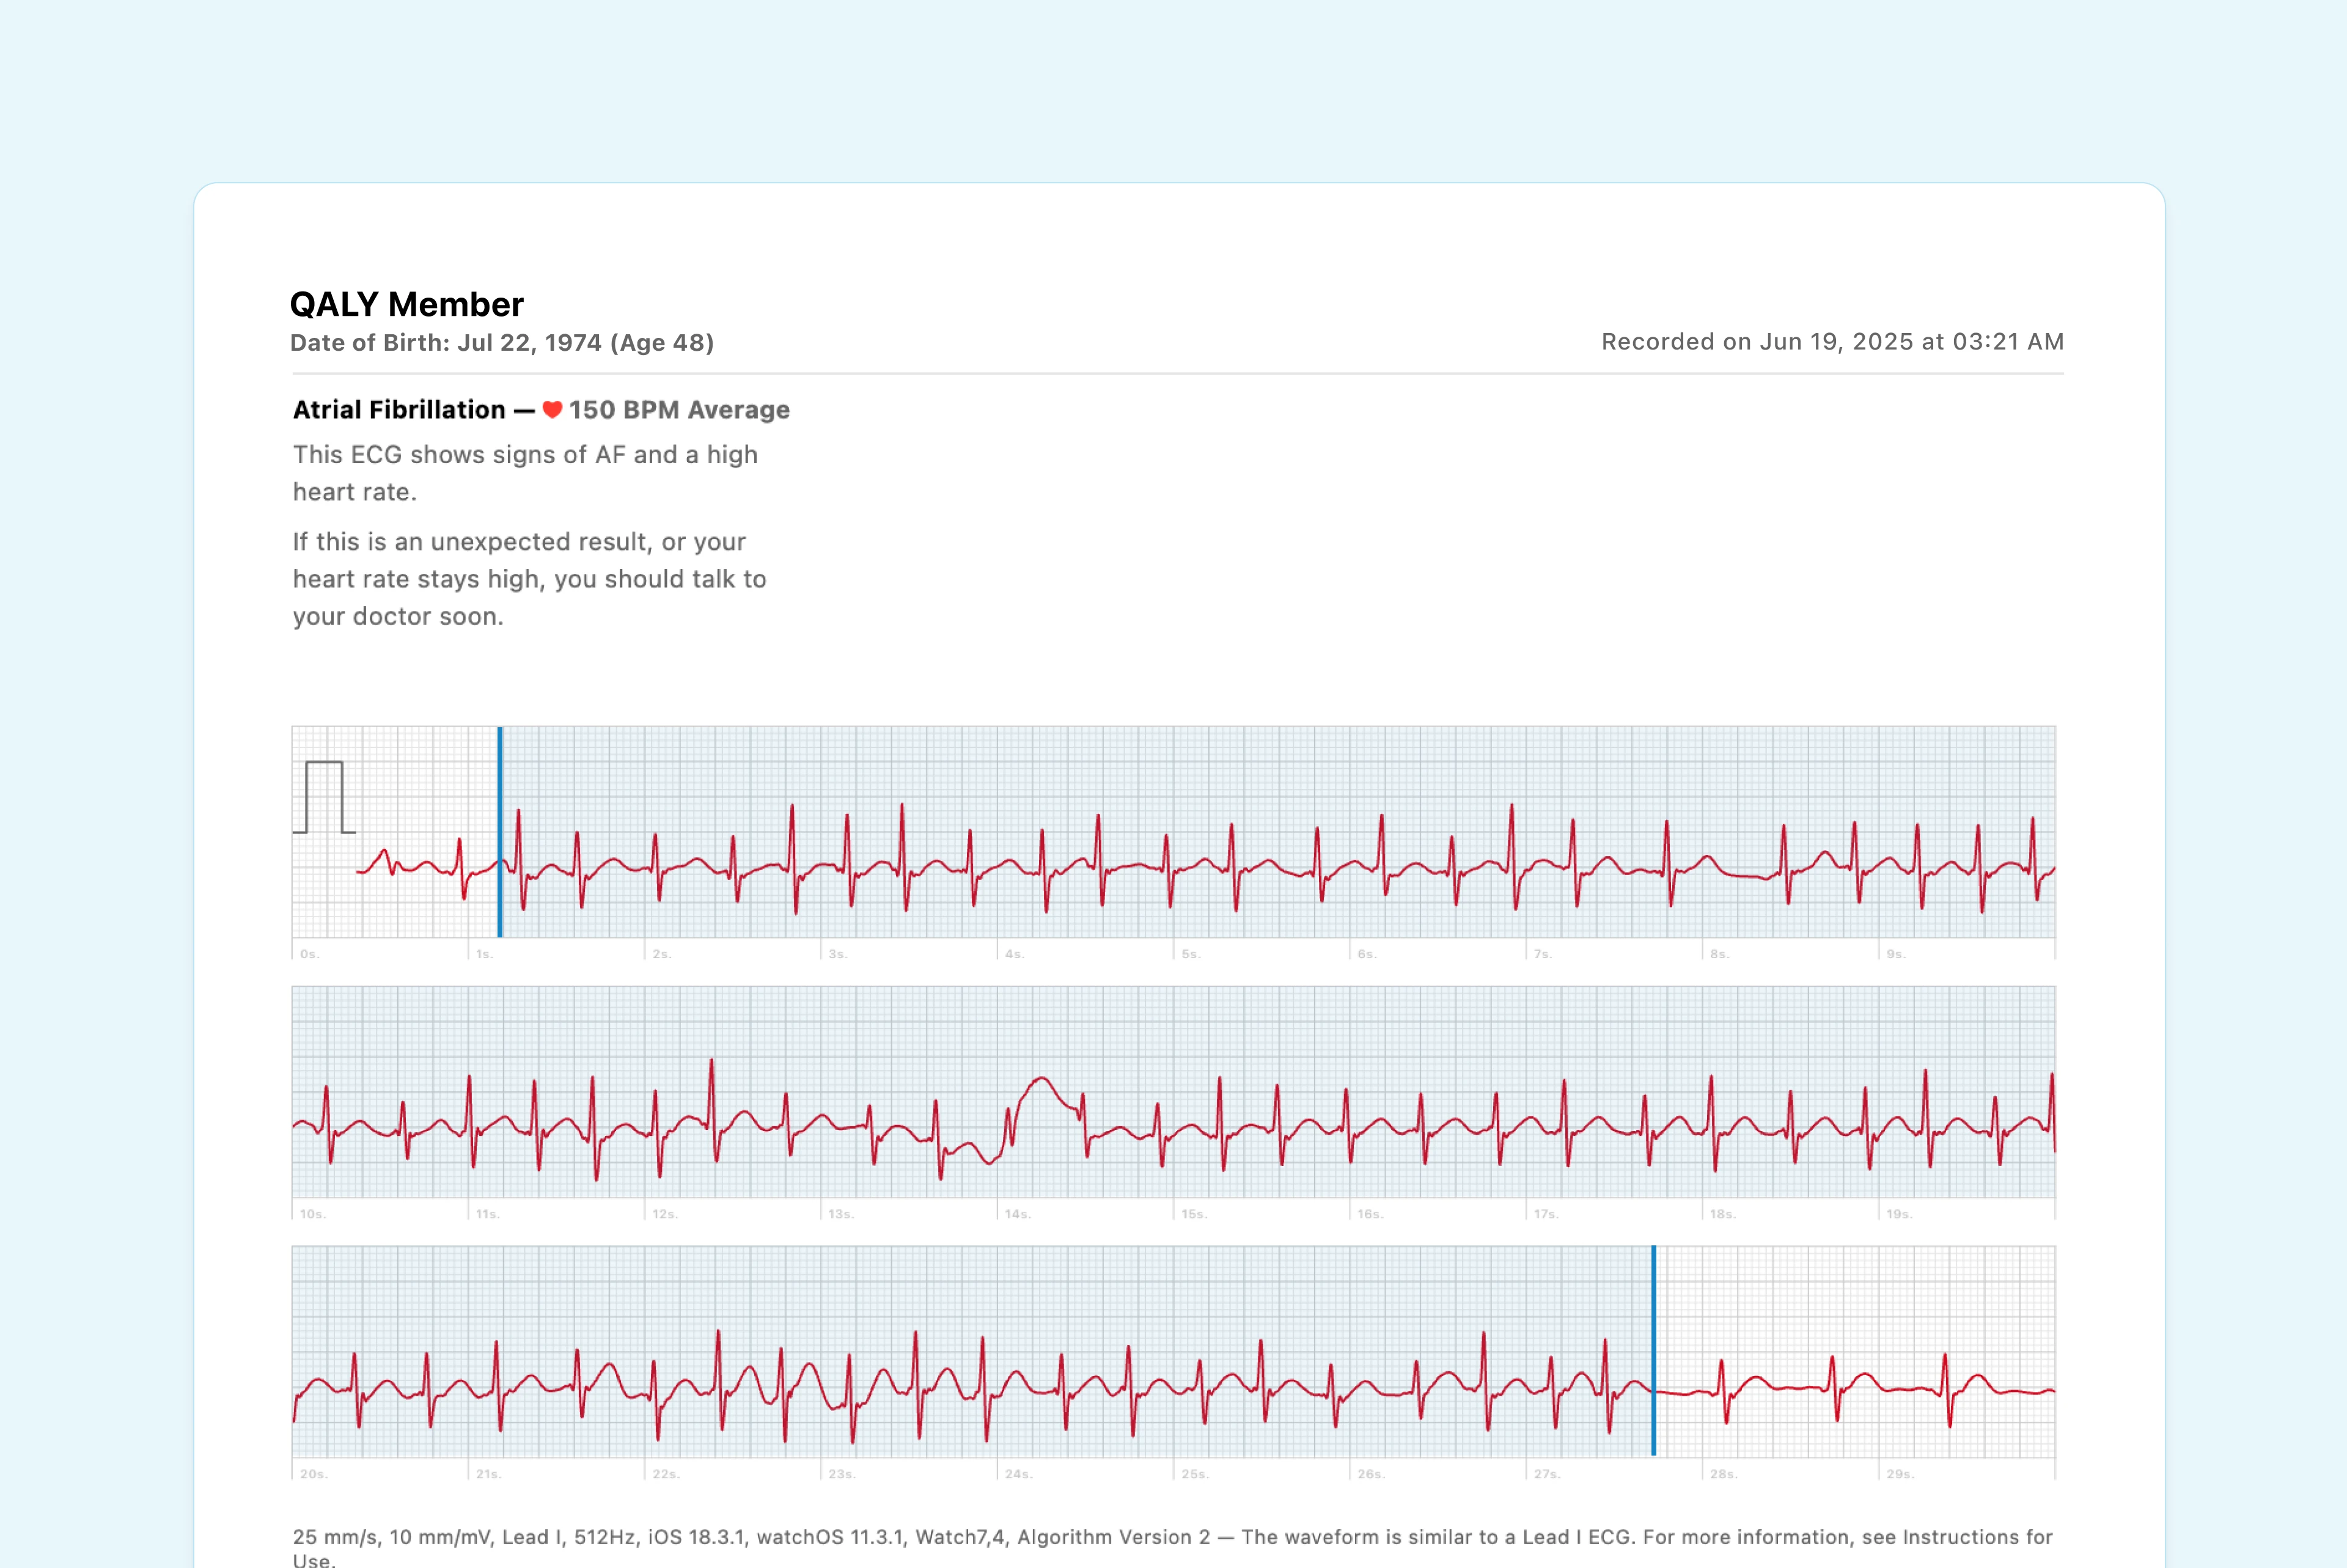
Task: Select the 20s time label on the third strip
Action: click(x=313, y=1473)
